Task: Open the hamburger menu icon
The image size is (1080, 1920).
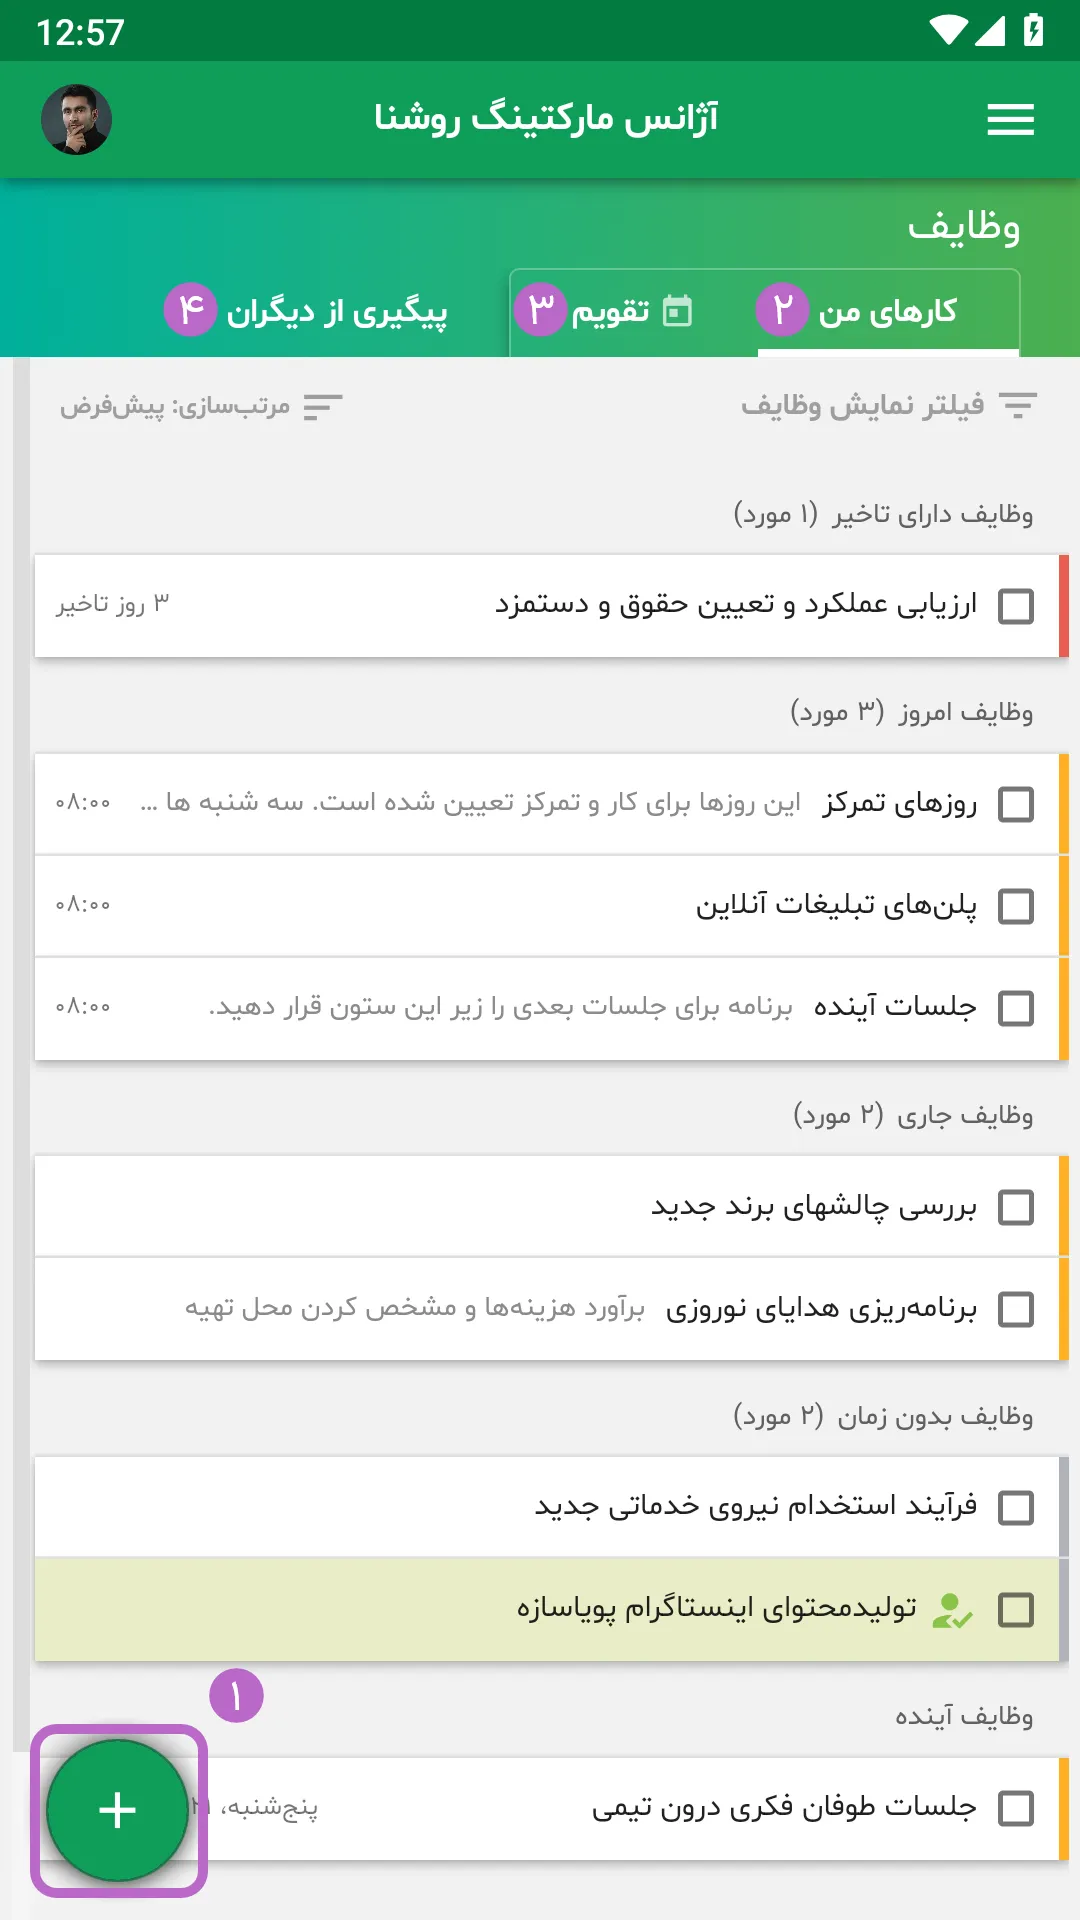Action: pos(1010,120)
